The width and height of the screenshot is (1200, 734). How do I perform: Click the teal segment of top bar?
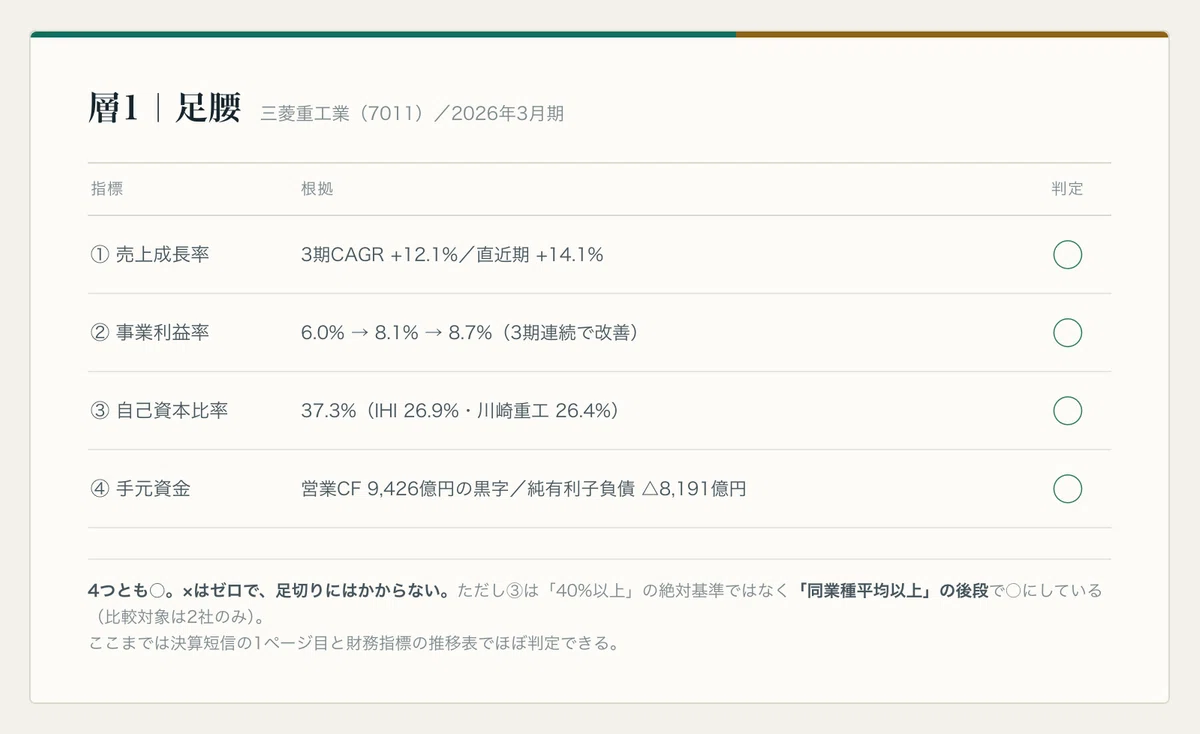point(383,34)
